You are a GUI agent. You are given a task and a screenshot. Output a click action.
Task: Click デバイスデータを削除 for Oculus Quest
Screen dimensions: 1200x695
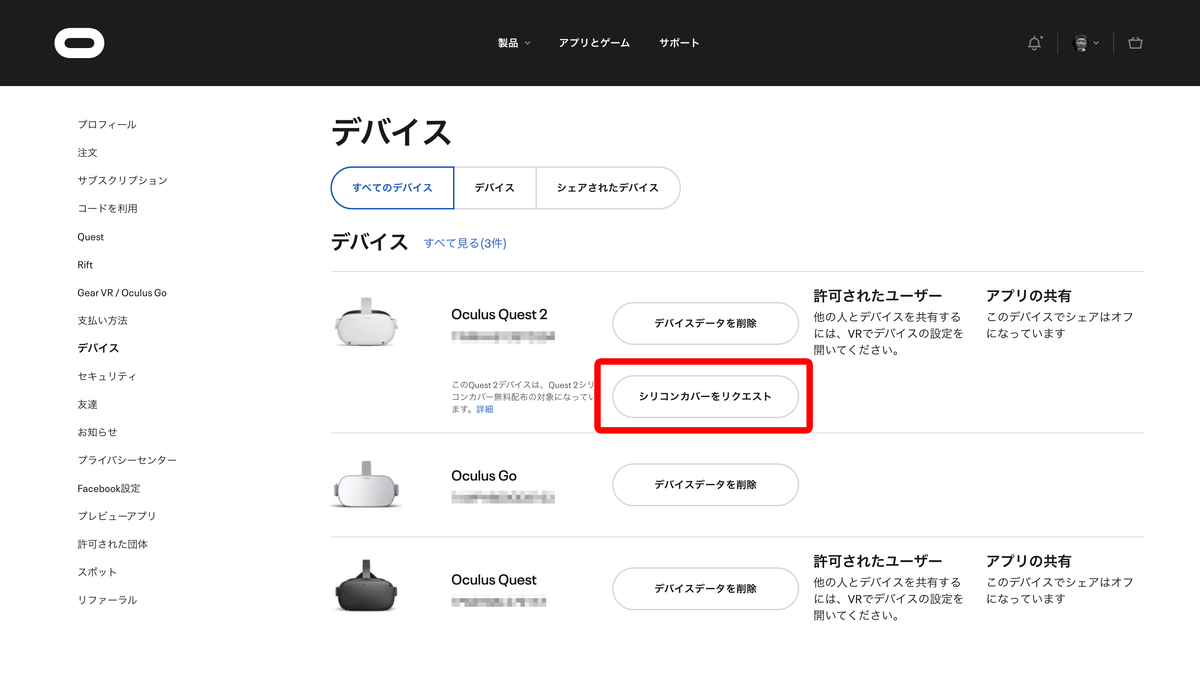click(x=705, y=589)
